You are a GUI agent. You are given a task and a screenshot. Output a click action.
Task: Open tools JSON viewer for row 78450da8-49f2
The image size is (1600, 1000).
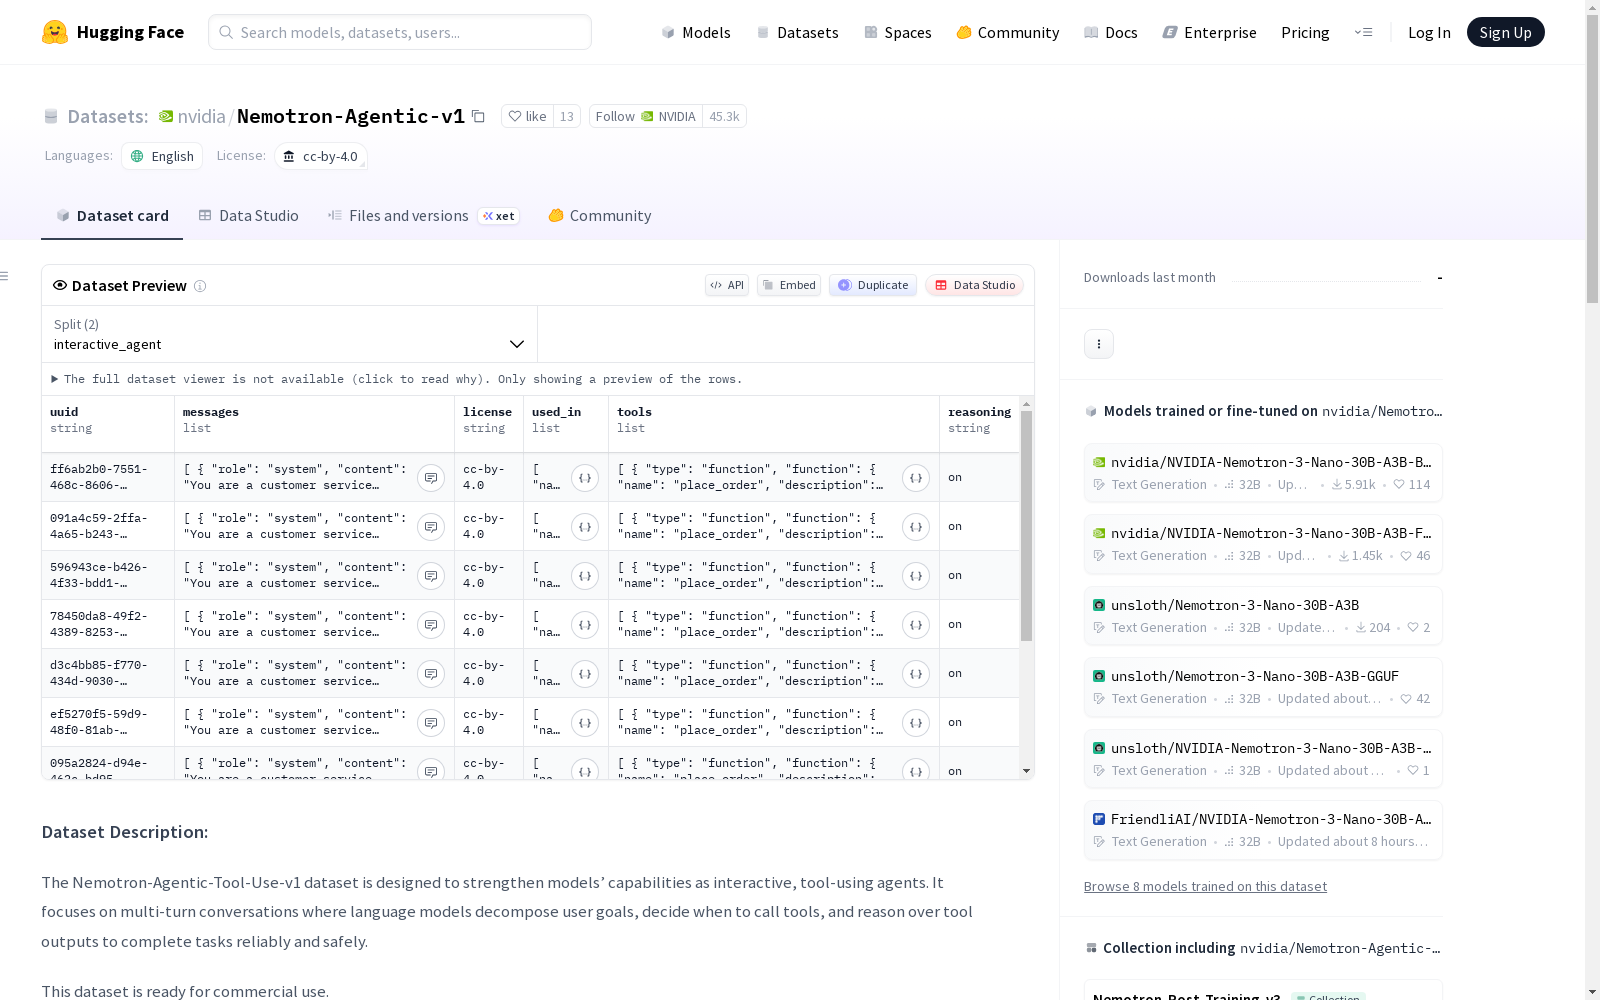[916, 625]
